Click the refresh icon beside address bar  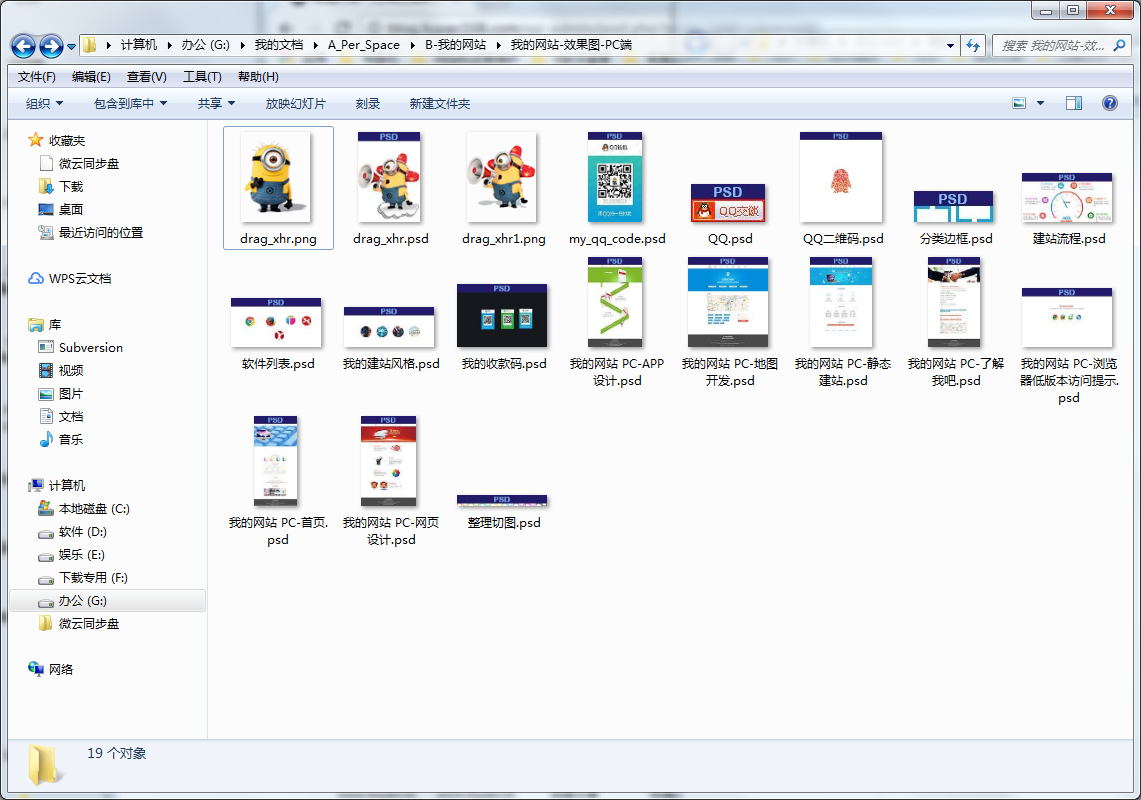click(974, 45)
